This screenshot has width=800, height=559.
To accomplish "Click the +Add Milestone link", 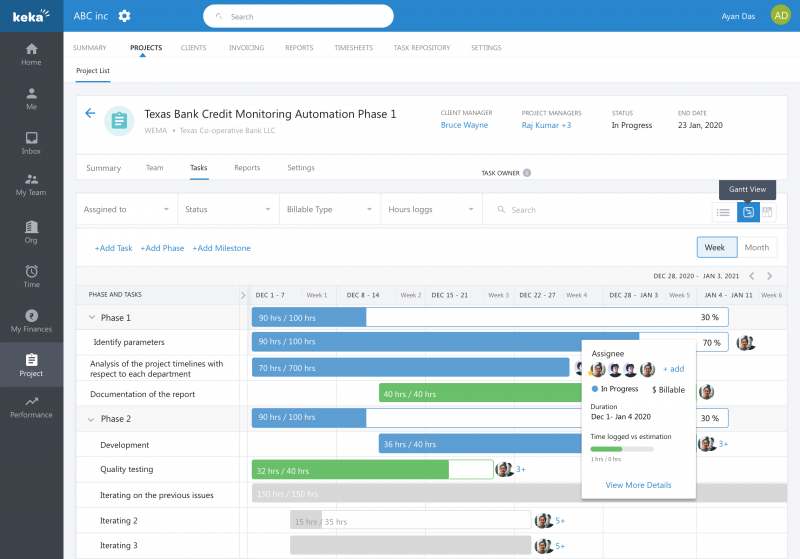I will (221, 248).
